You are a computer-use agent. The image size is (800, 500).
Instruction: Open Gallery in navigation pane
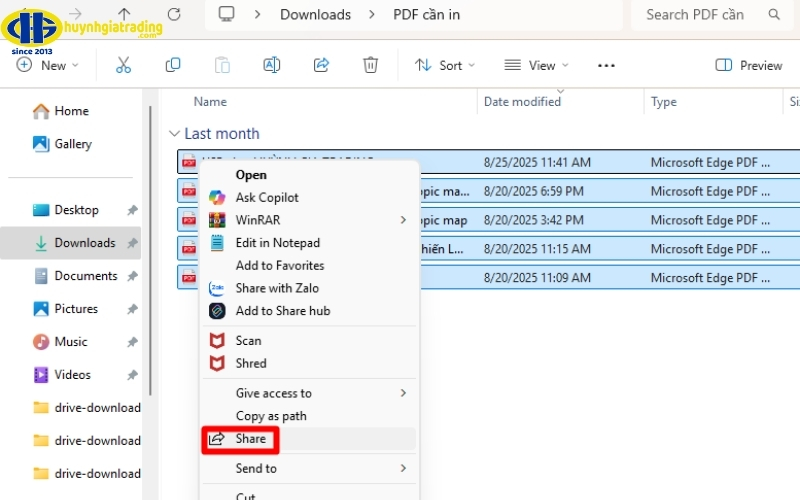[62, 144]
